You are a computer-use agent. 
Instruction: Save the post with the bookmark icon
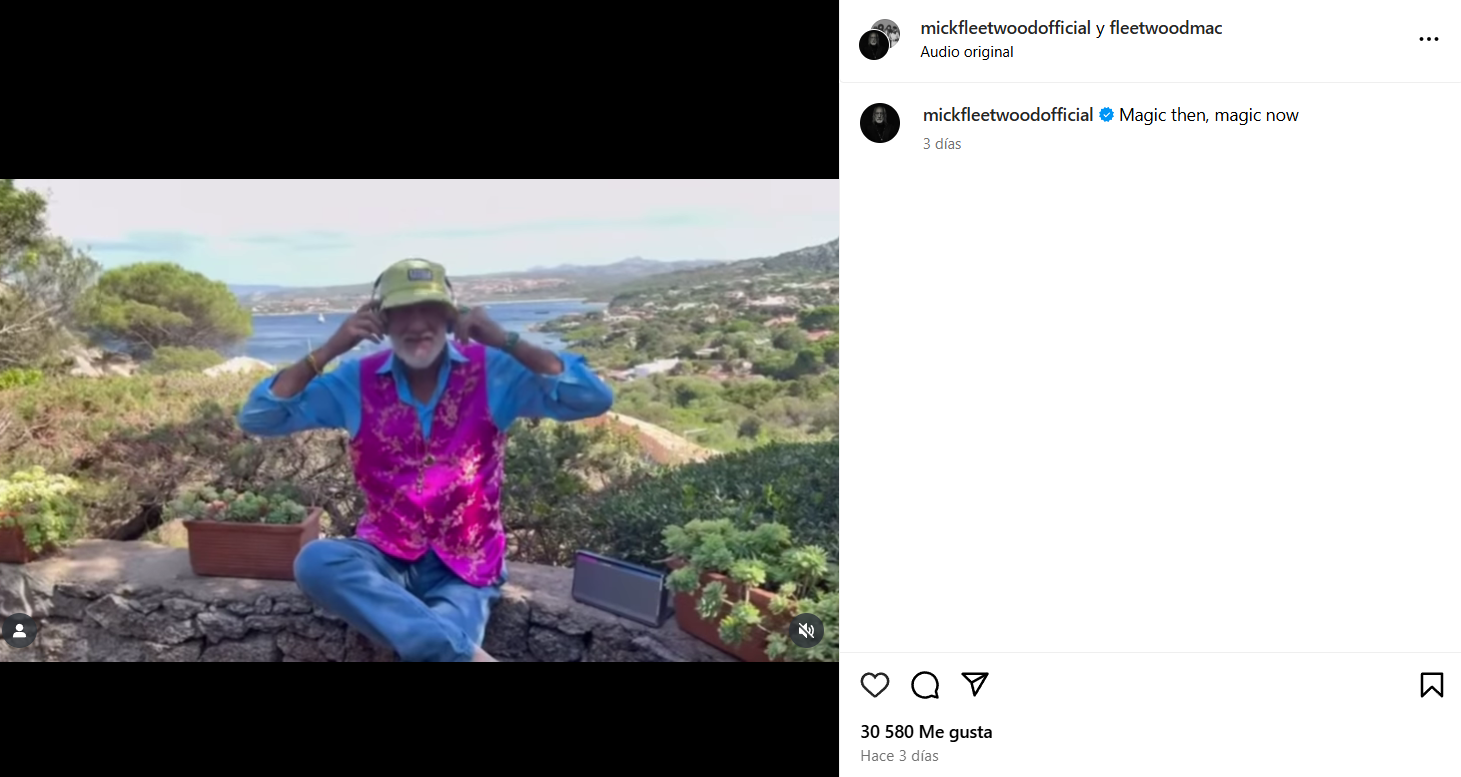(x=1431, y=685)
